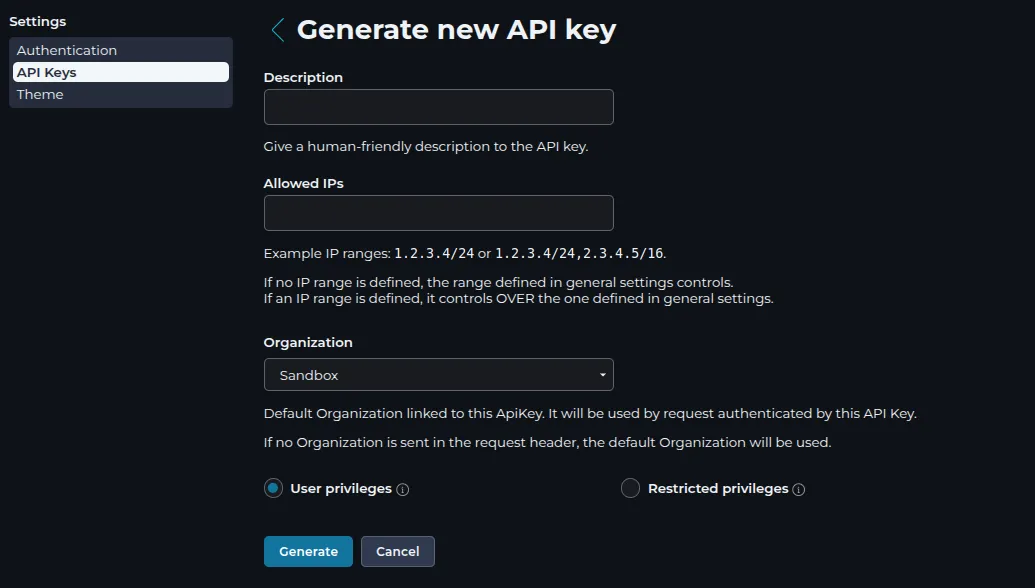Image resolution: width=1035 pixels, height=588 pixels.
Task: Click the small caret arrow in Organization select
Action: click(602, 375)
